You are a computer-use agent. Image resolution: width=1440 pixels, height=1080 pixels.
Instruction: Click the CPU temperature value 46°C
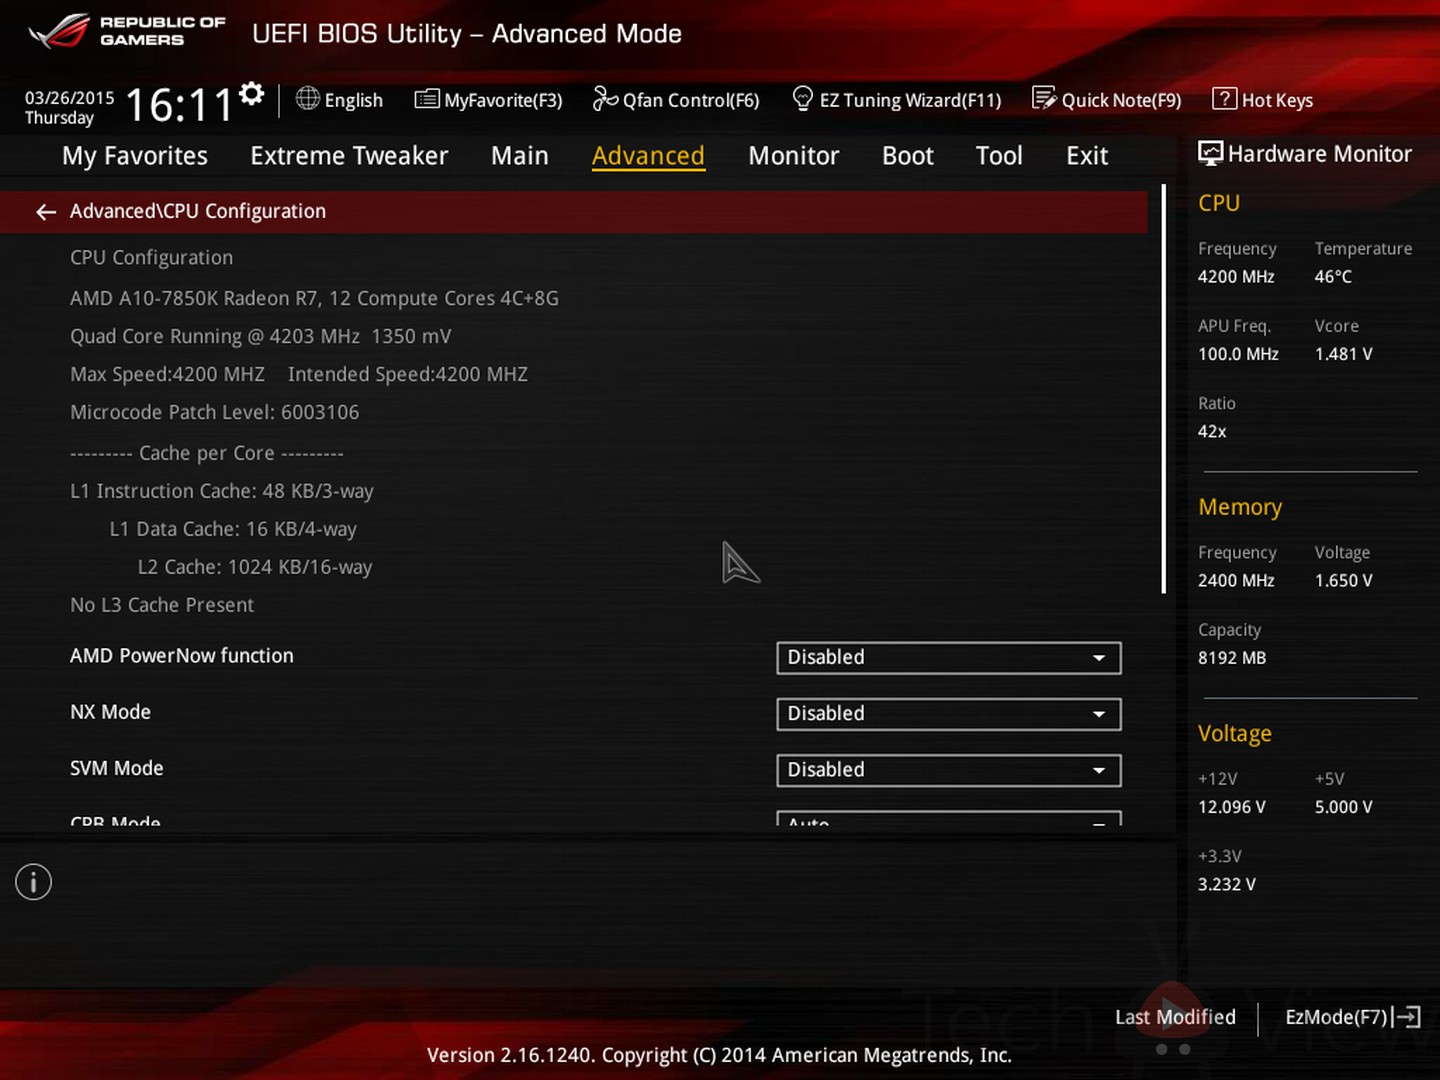1333,277
